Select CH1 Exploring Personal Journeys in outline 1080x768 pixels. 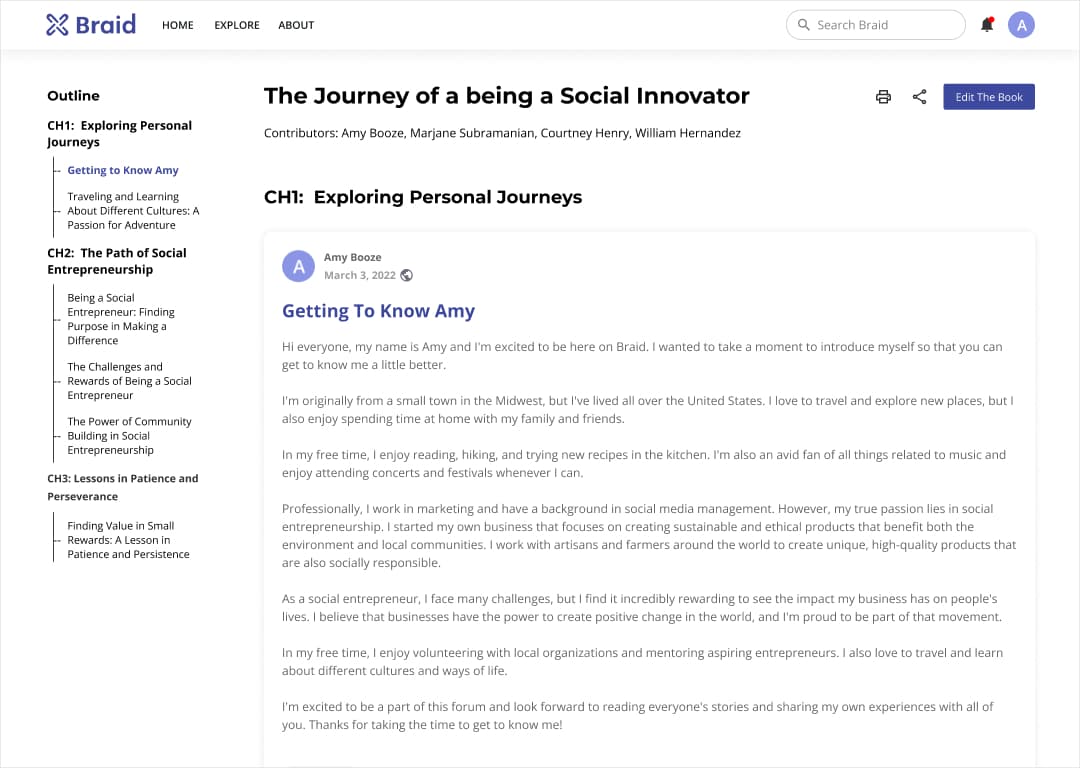119,133
